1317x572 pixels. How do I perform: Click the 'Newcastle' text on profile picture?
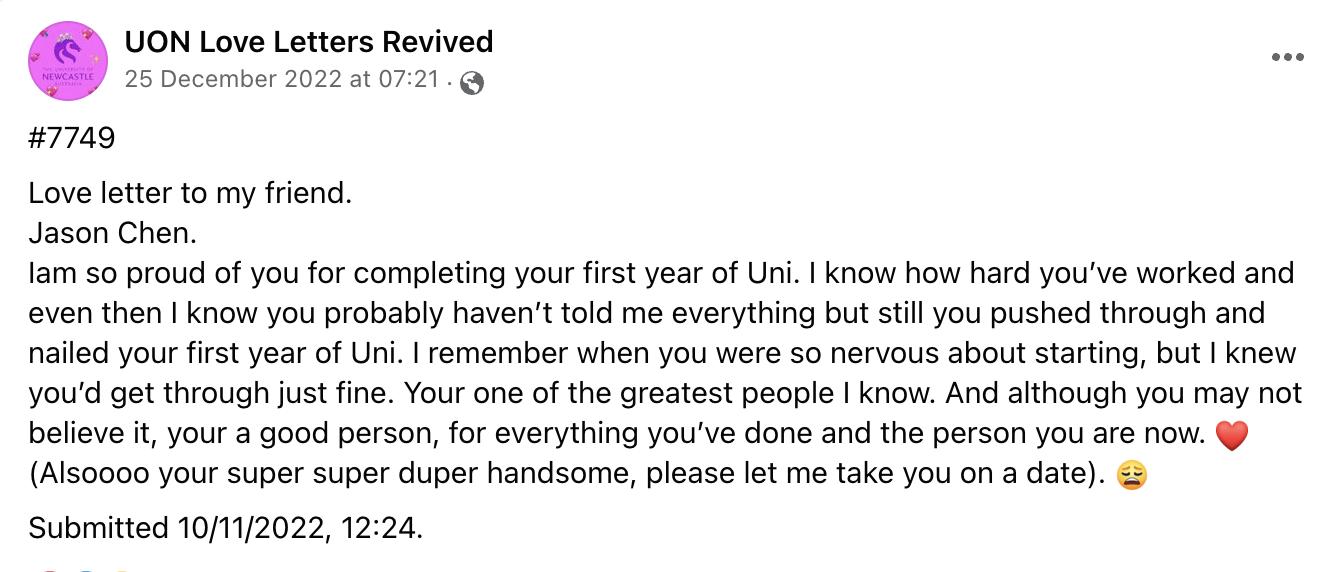68,73
